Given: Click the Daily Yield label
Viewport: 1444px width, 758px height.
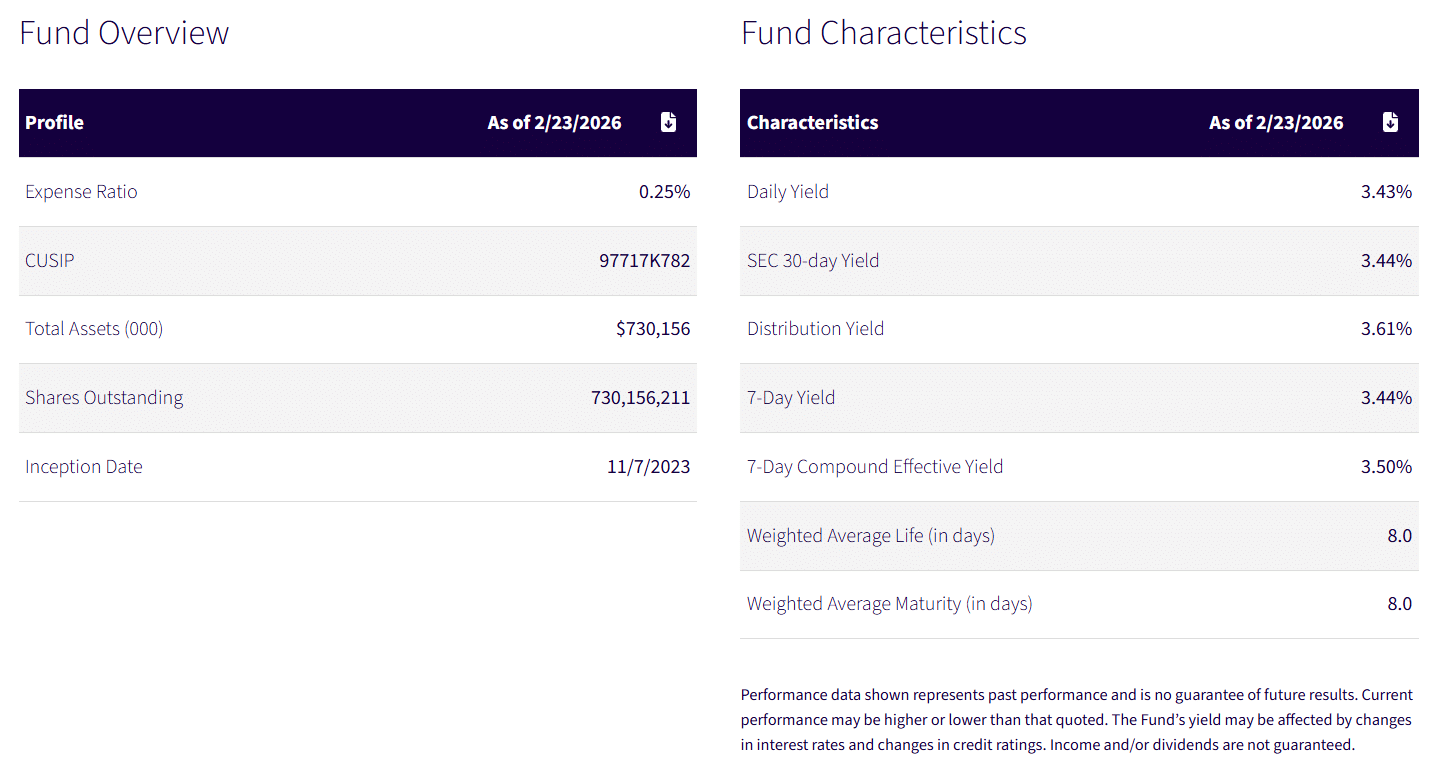Looking at the screenshot, I should tap(788, 192).
